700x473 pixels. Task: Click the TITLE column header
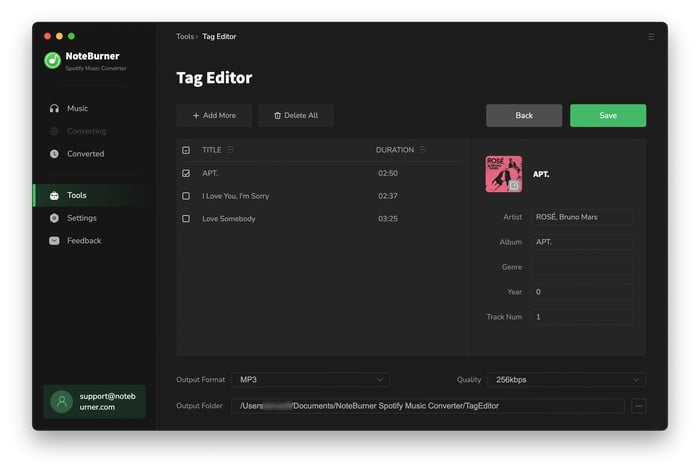coord(212,150)
